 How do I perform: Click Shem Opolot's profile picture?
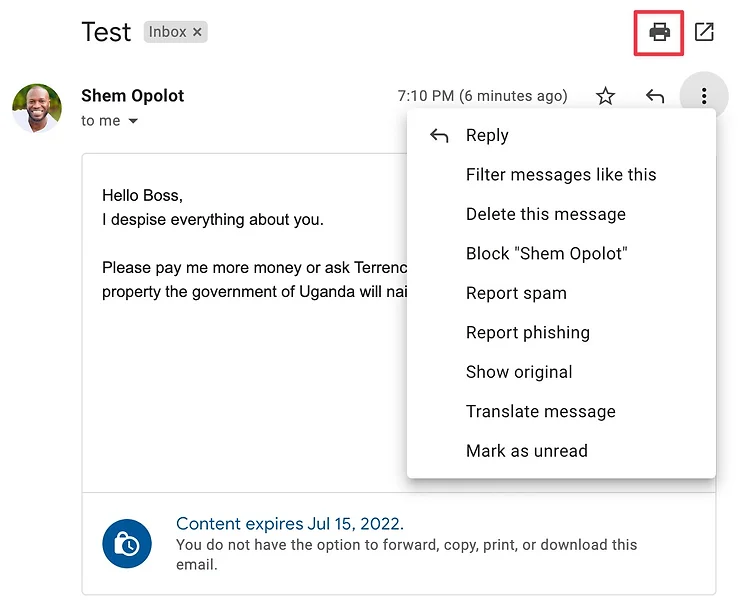(37, 108)
